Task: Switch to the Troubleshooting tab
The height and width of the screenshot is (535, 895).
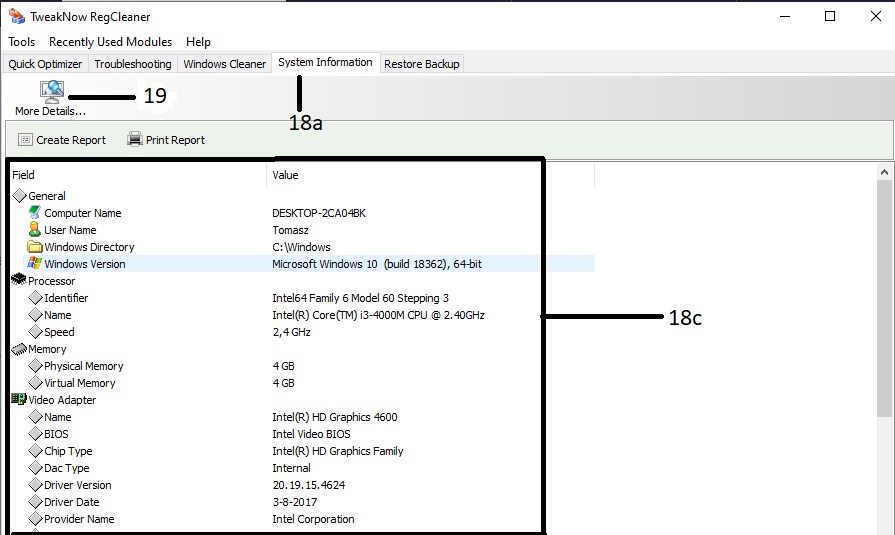Action: tap(132, 64)
